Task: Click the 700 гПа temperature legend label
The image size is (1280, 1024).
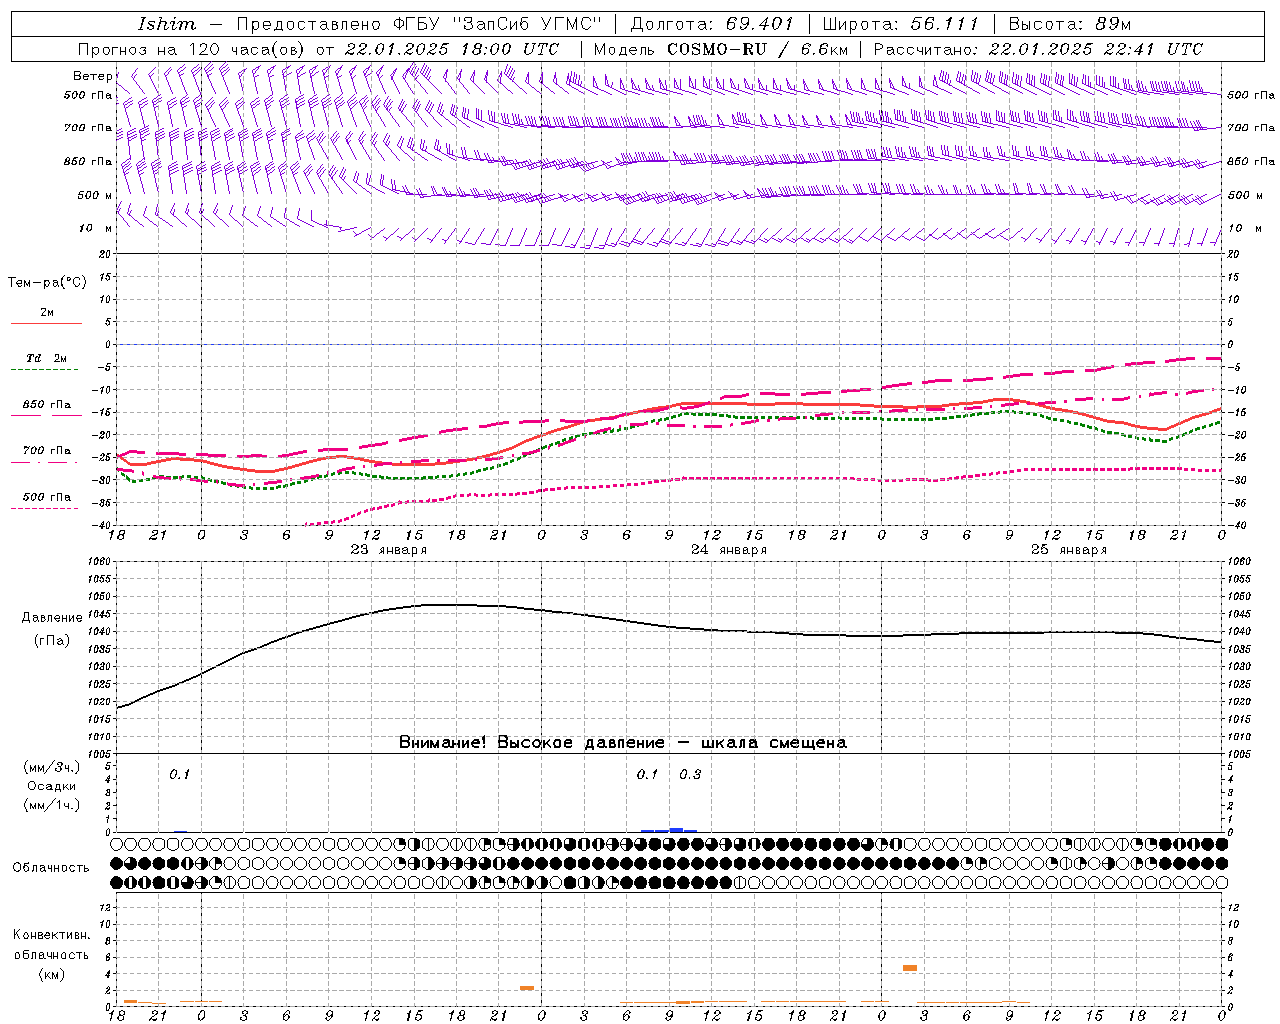Action: (47, 451)
